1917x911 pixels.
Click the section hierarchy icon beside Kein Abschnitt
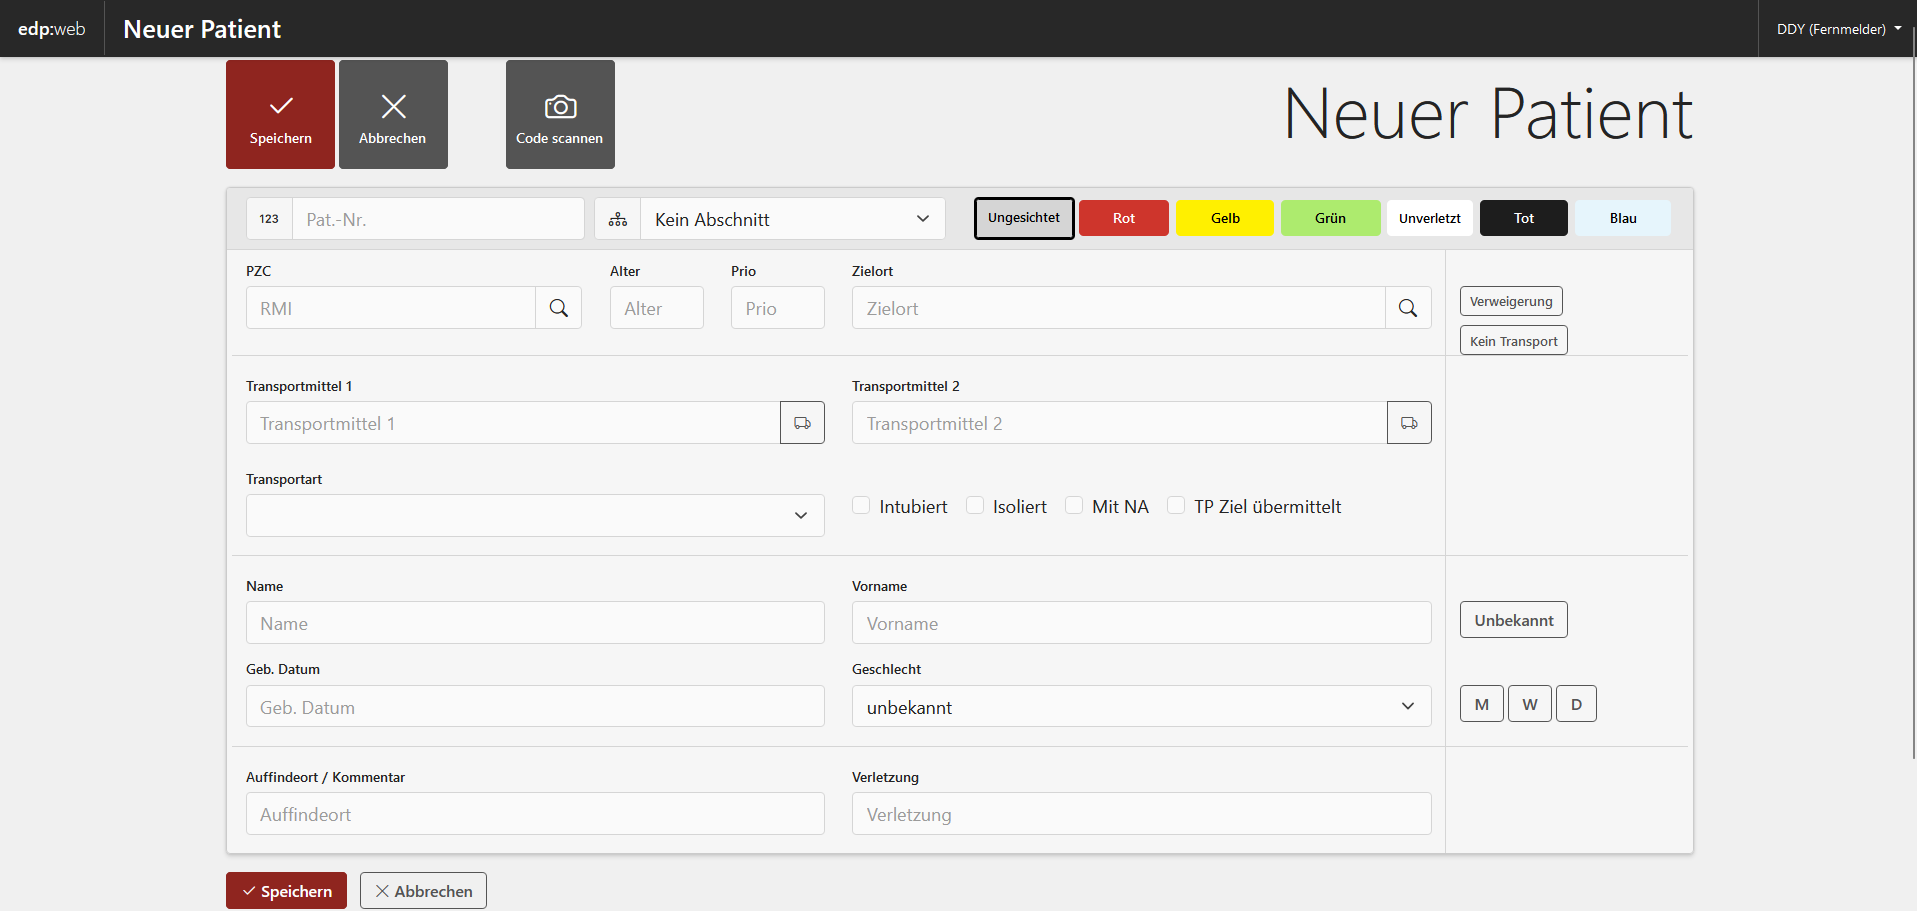click(618, 219)
